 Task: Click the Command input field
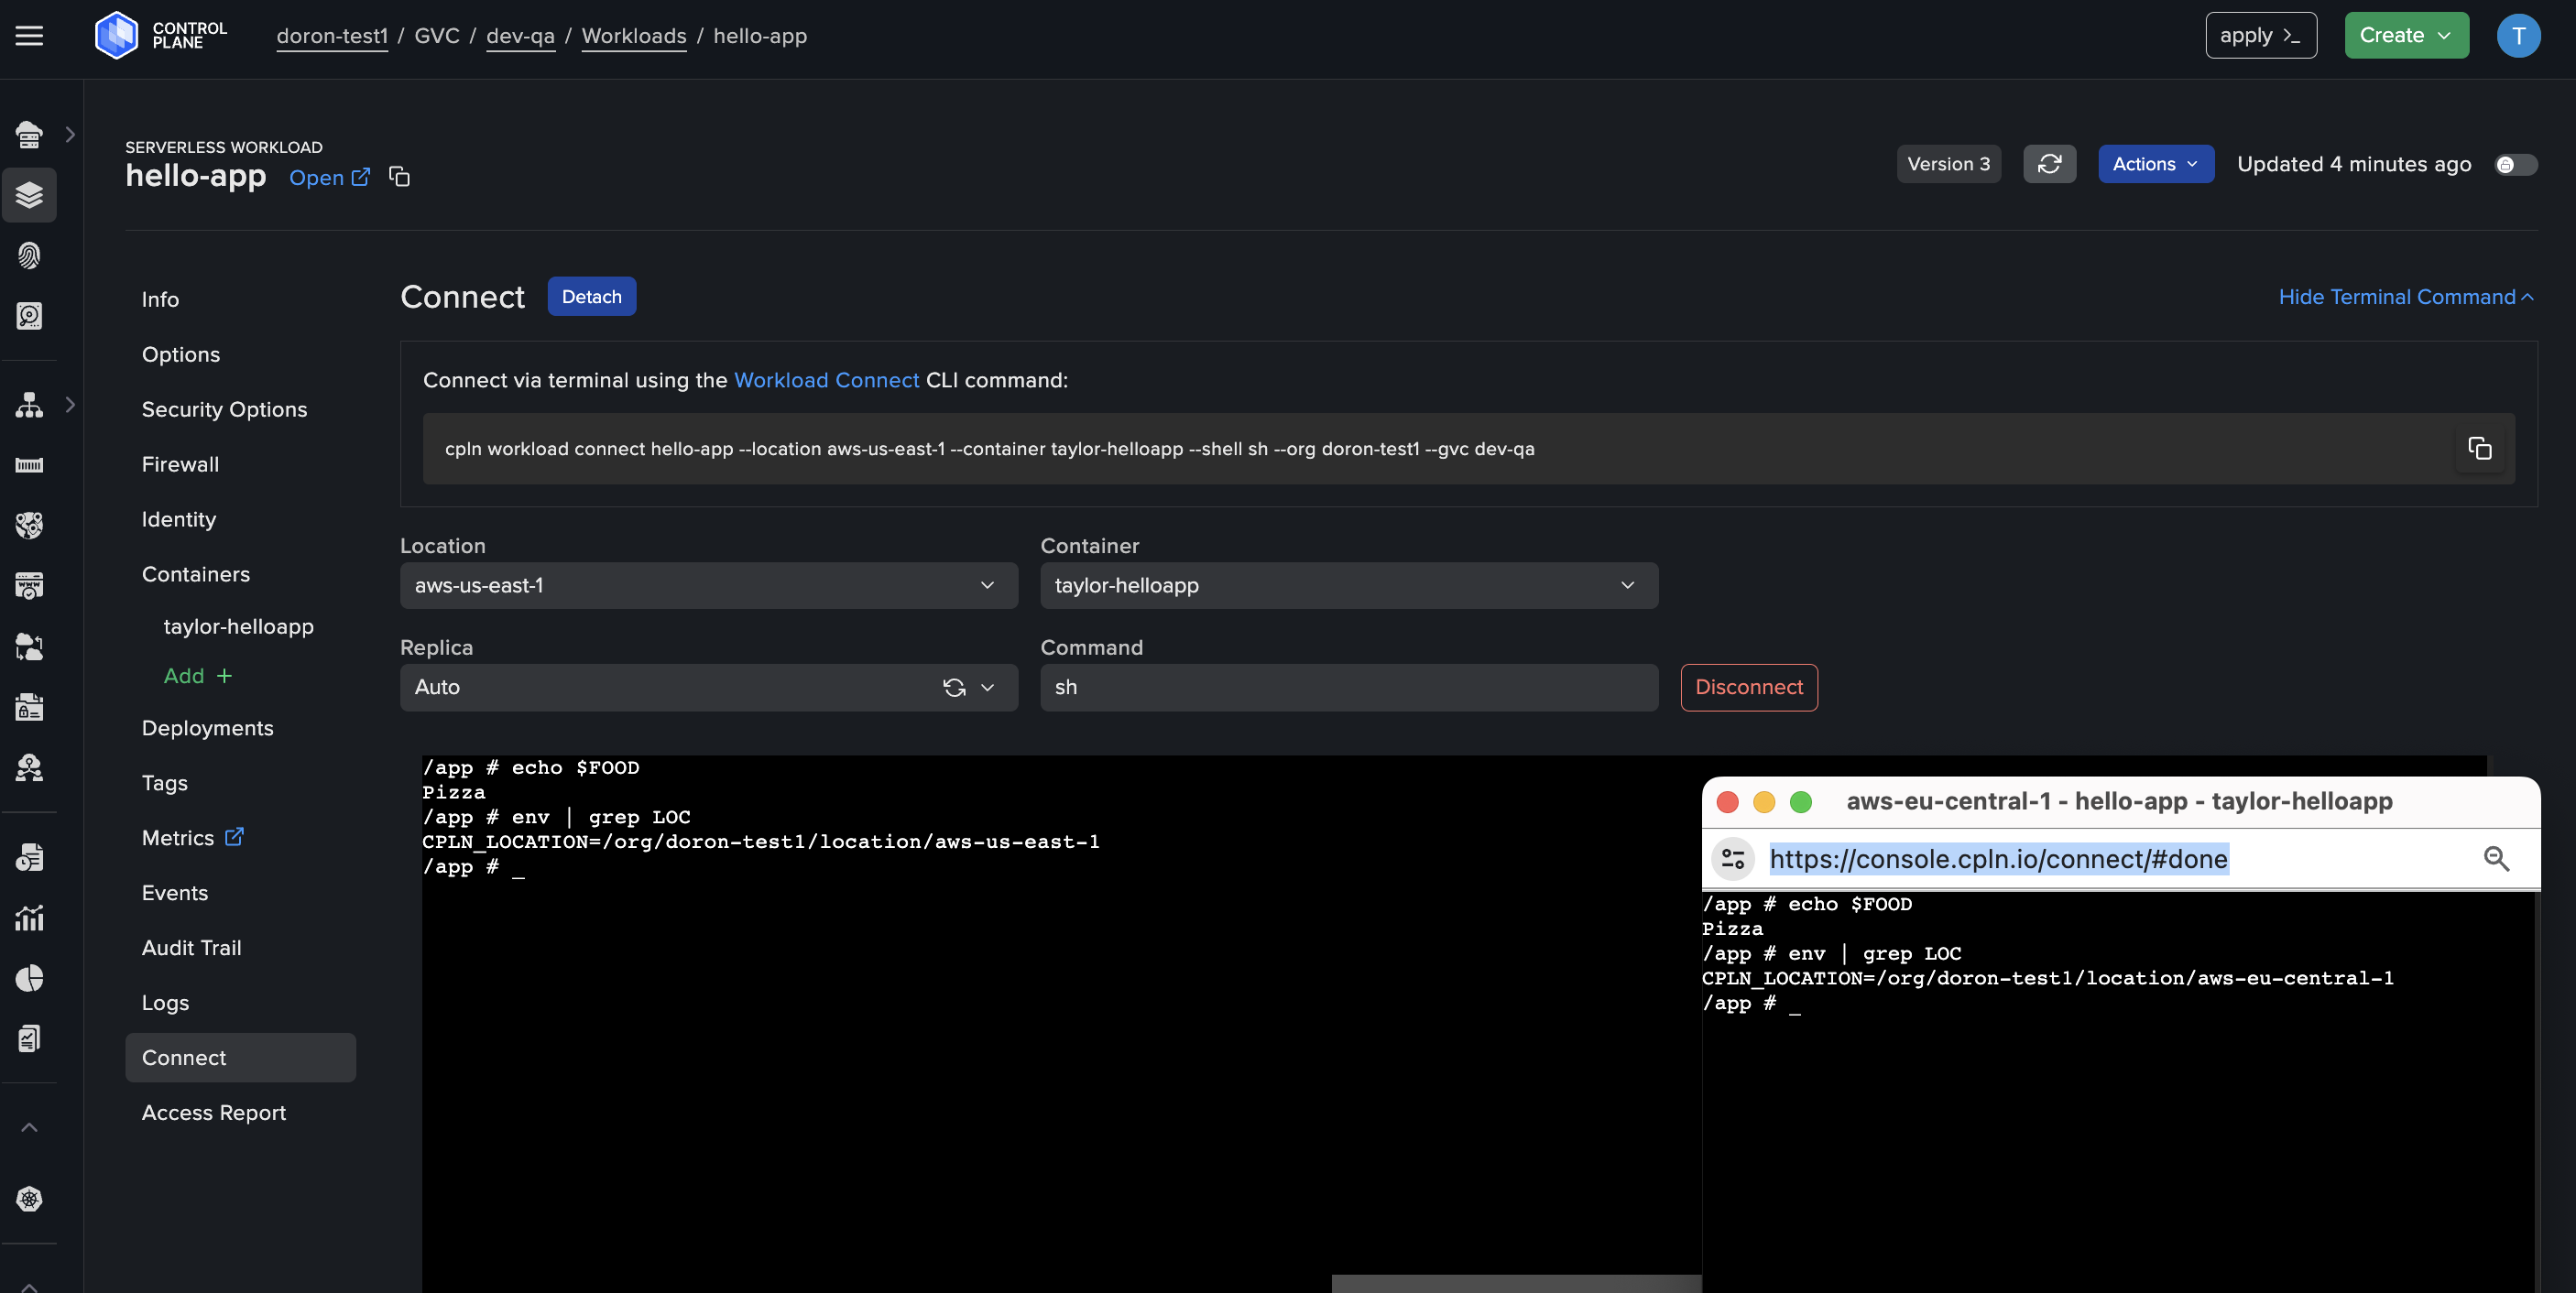click(x=1348, y=686)
